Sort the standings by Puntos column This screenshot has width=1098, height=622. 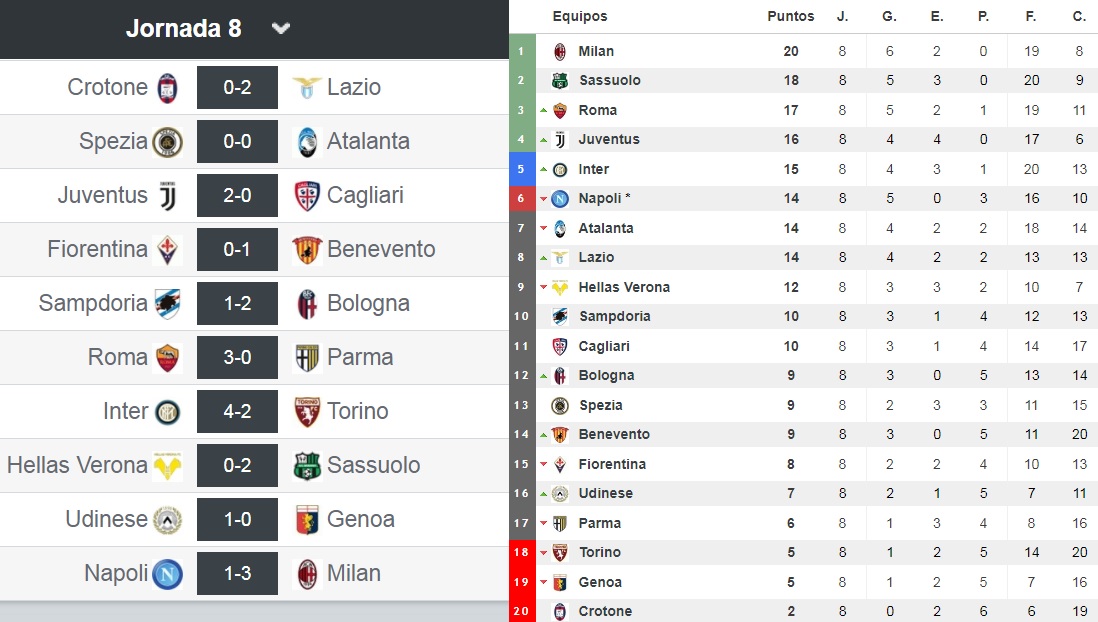point(791,16)
